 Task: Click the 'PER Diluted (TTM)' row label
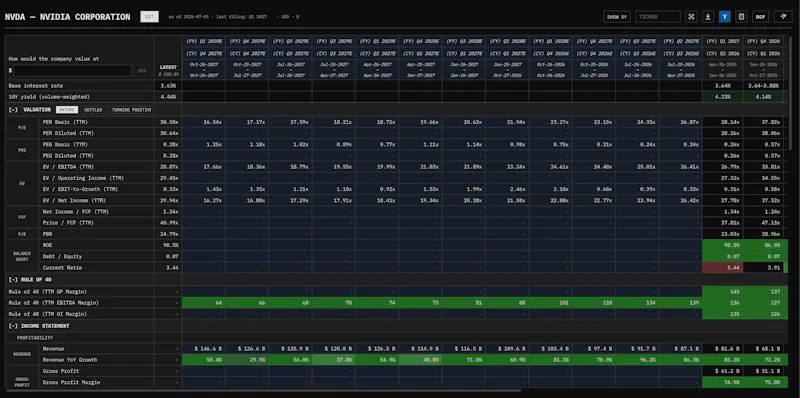[68, 133]
